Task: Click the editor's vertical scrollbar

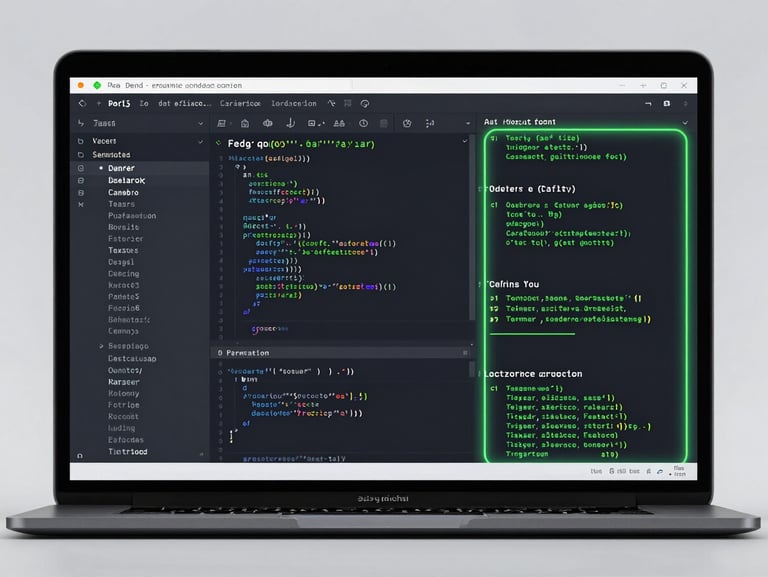Action: [472, 228]
